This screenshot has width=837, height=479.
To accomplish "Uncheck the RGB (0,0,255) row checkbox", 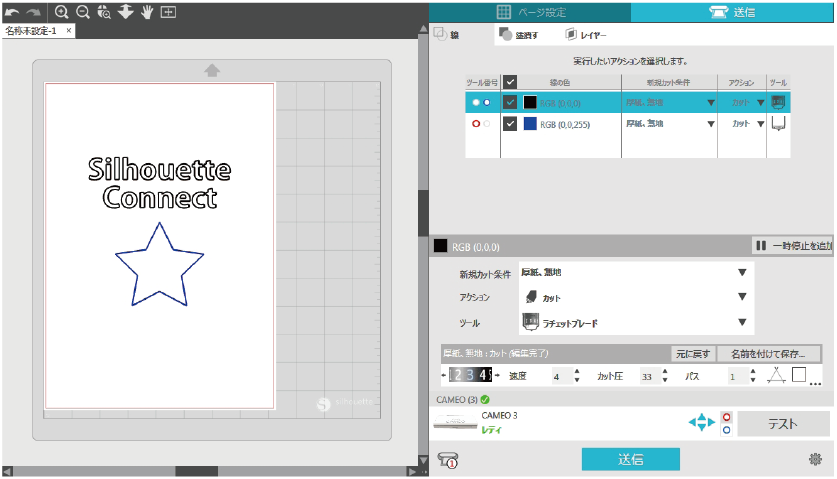I will coord(510,124).
